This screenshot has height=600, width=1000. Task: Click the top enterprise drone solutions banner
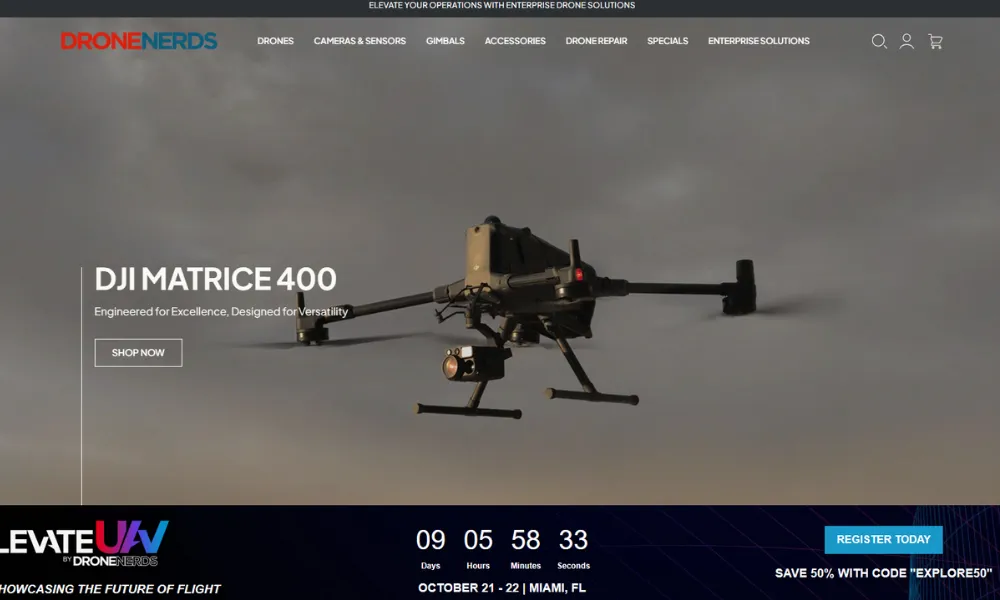coord(501,6)
